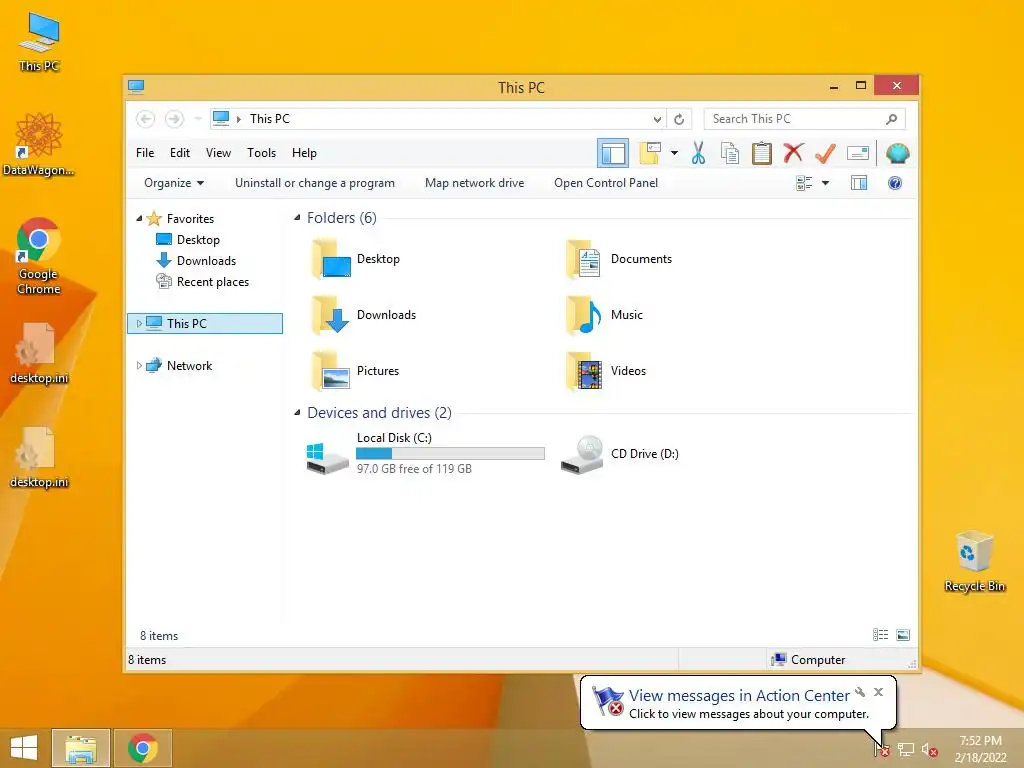Open the recent locations dropdown arrow

(198, 119)
